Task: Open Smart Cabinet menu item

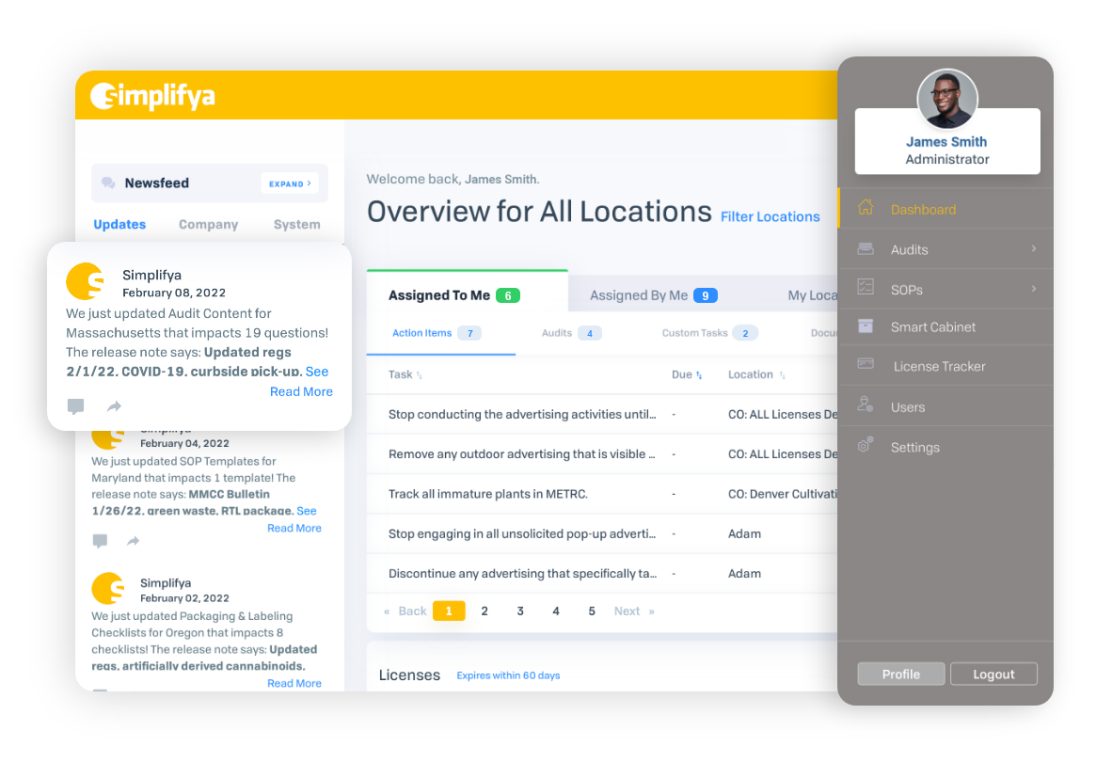Action: click(946, 326)
